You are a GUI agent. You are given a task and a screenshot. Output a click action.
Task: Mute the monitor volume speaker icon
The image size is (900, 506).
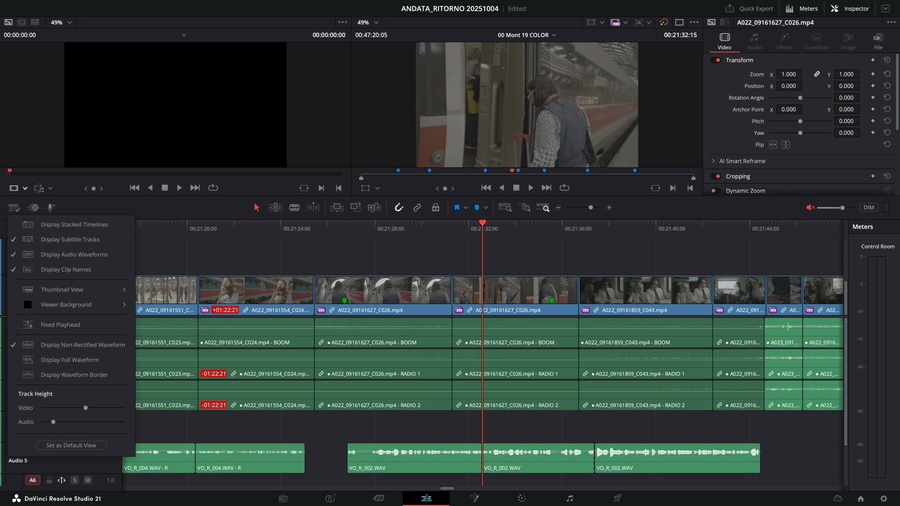(x=810, y=208)
